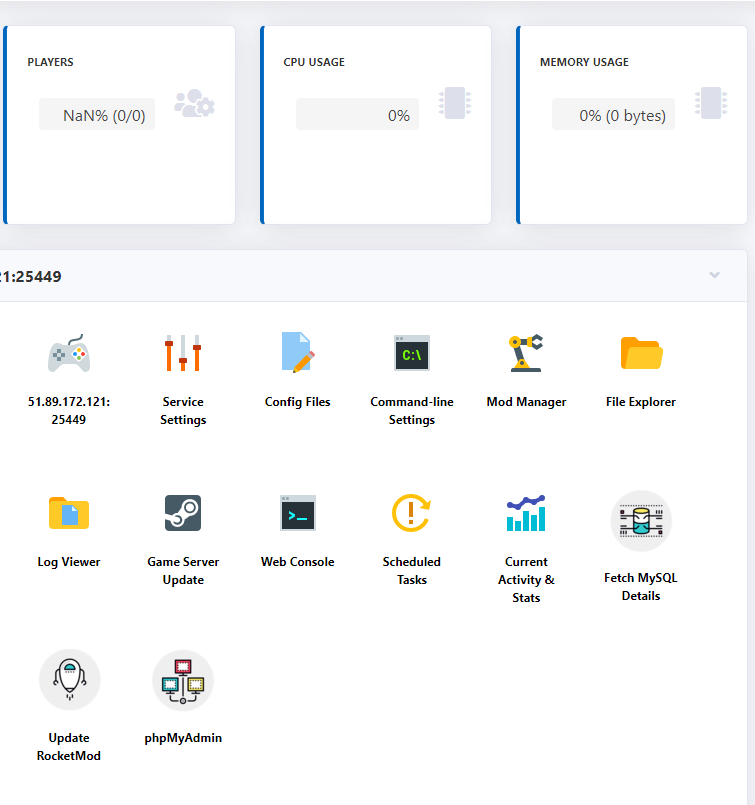View the Current Activity & Stats chart icon

point(526,513)
